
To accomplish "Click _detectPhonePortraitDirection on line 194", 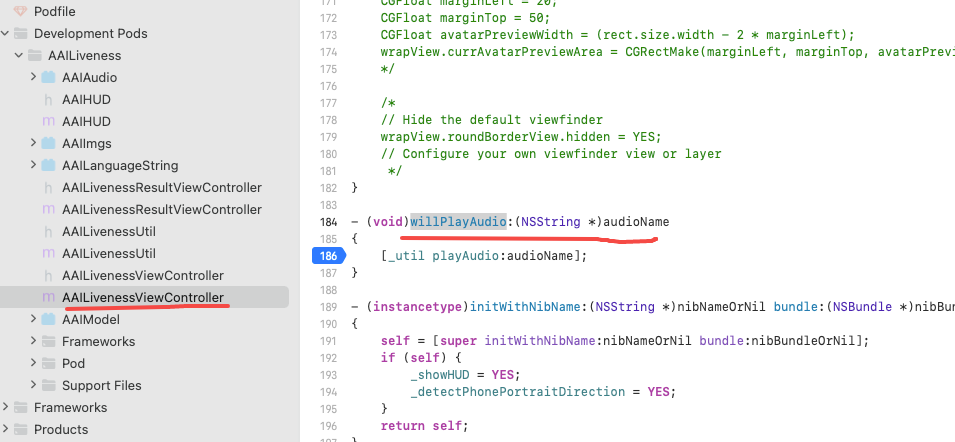I will click(x=518, y=391).
